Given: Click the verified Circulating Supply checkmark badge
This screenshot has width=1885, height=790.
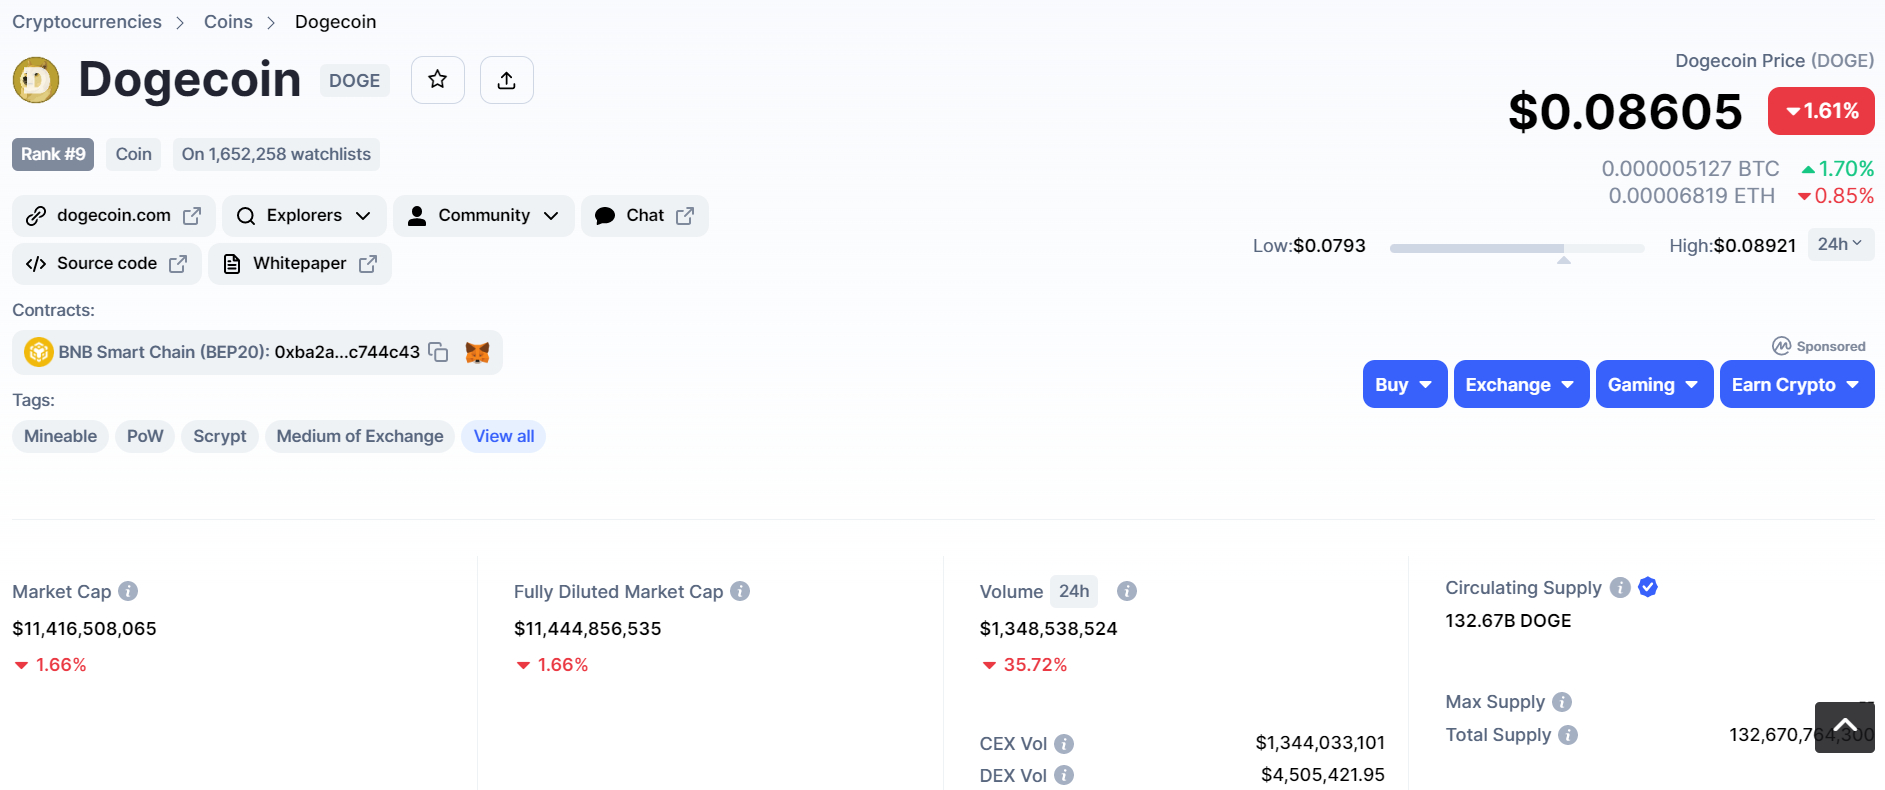Looking at the screenshot, I should 1648,587.
